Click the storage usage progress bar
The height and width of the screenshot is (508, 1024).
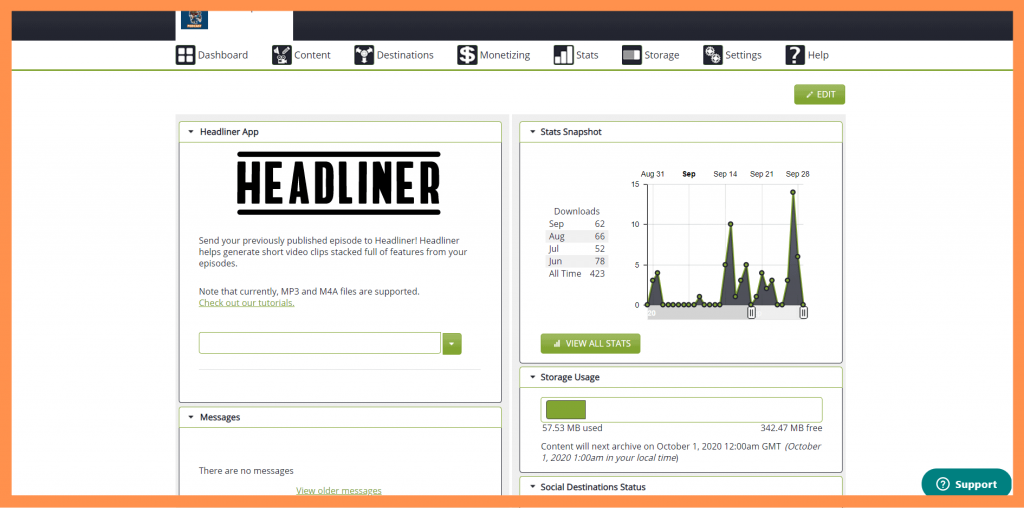click(x=682, y=409)
